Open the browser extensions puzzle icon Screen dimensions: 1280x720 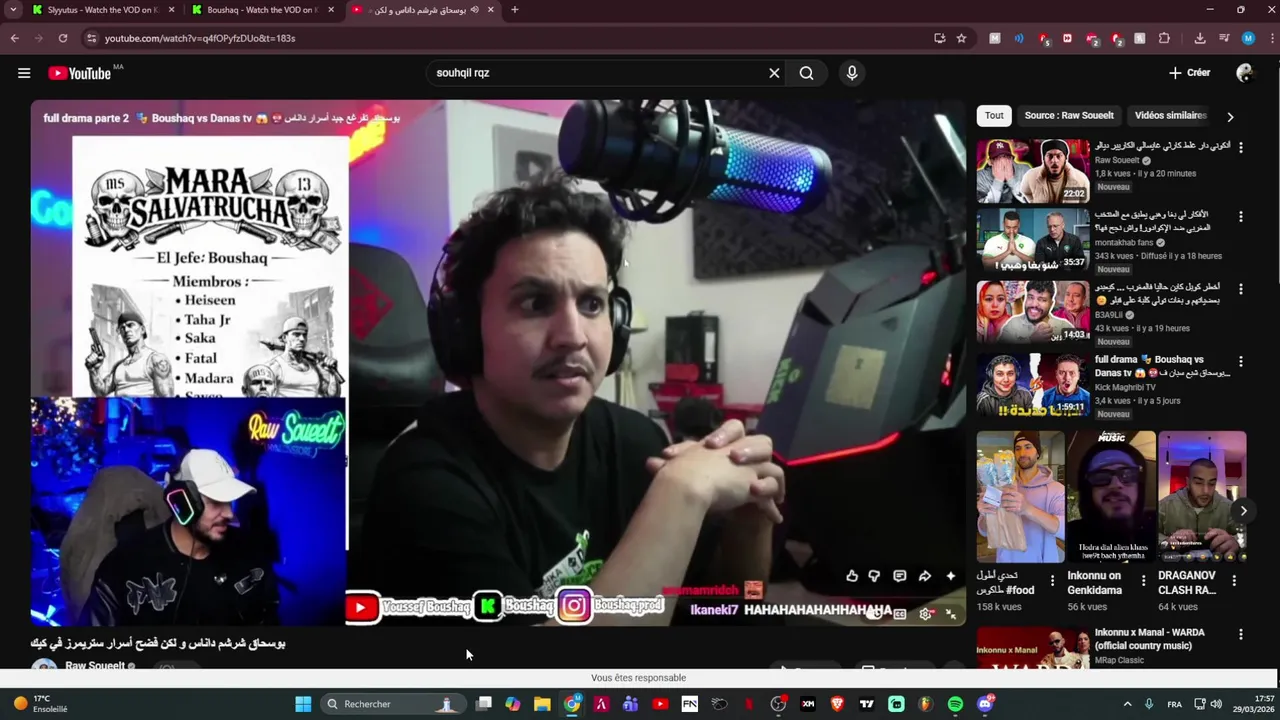(1164, 38)
